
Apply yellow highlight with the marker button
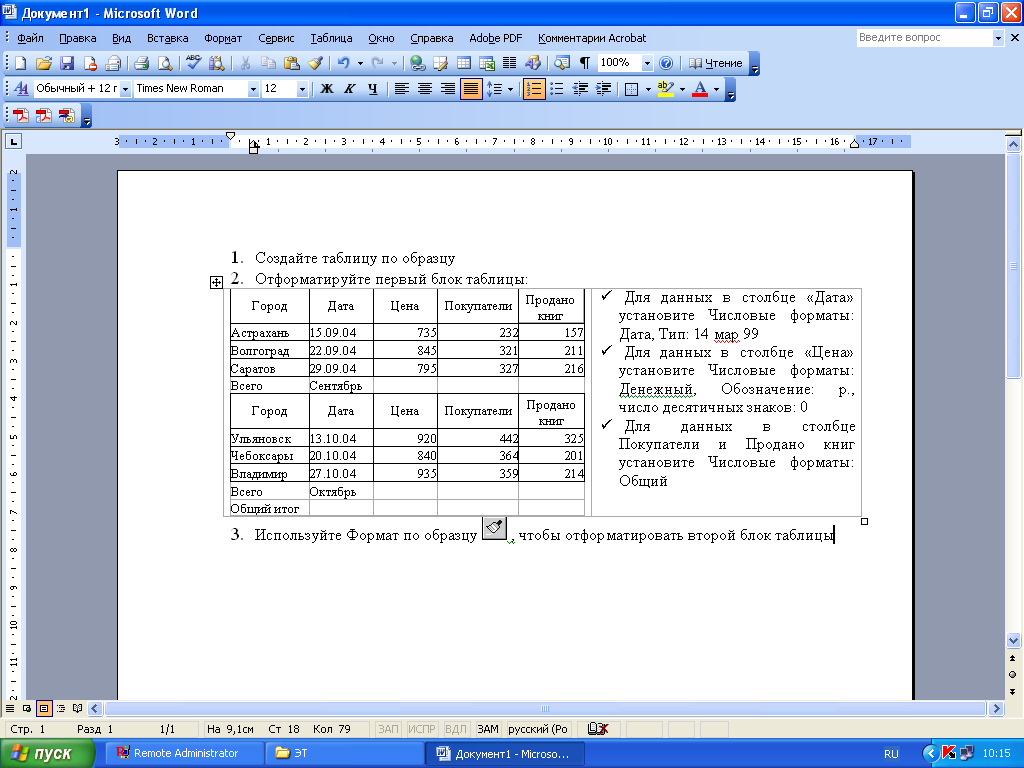coord(665,89)
